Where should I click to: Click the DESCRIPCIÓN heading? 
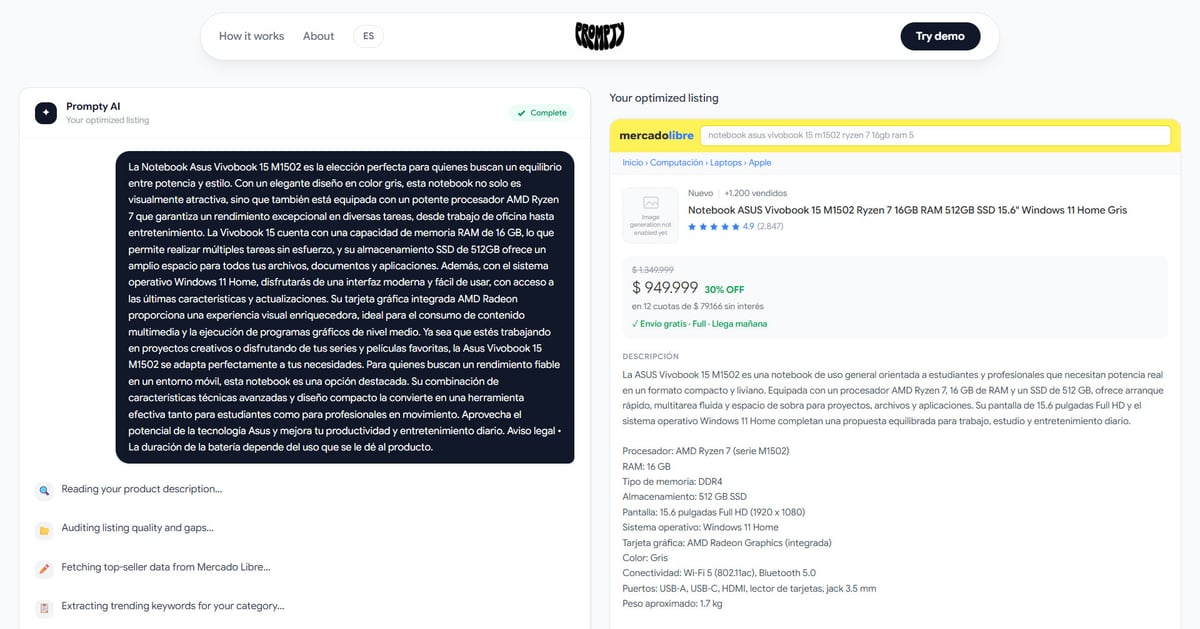(650, 356)
